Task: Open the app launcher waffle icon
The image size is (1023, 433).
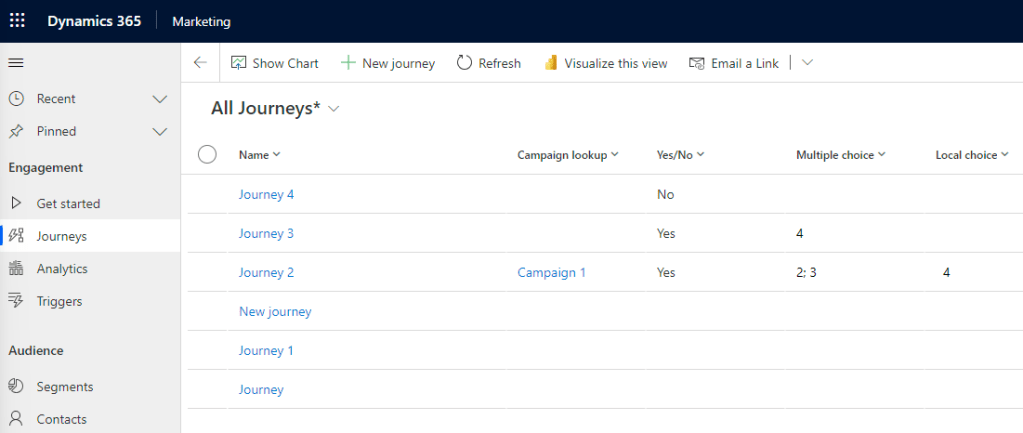Action: (x=17, y=21)
